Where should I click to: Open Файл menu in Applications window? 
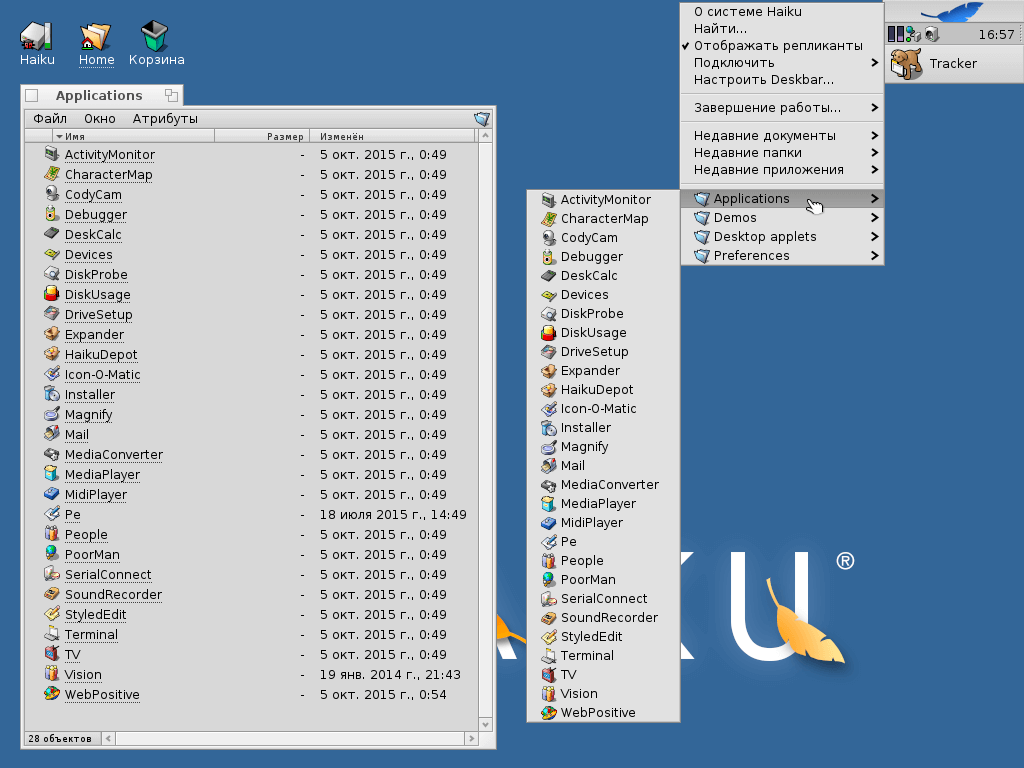click(50, 119)
